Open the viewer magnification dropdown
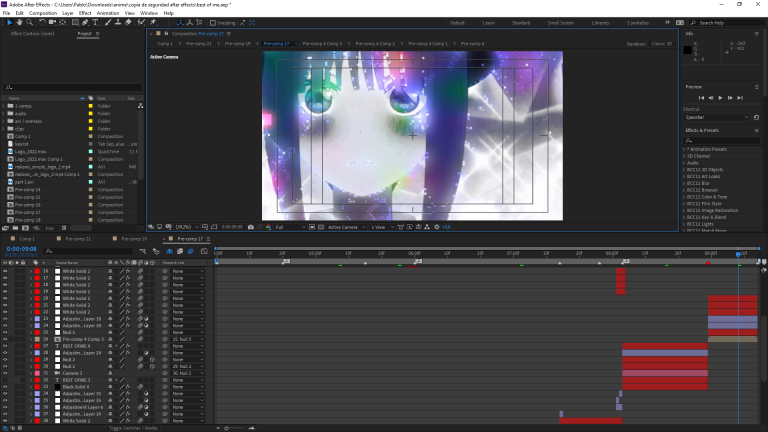Image resolution: width=768 pixels, height=432 pixels. click(187, 227)
